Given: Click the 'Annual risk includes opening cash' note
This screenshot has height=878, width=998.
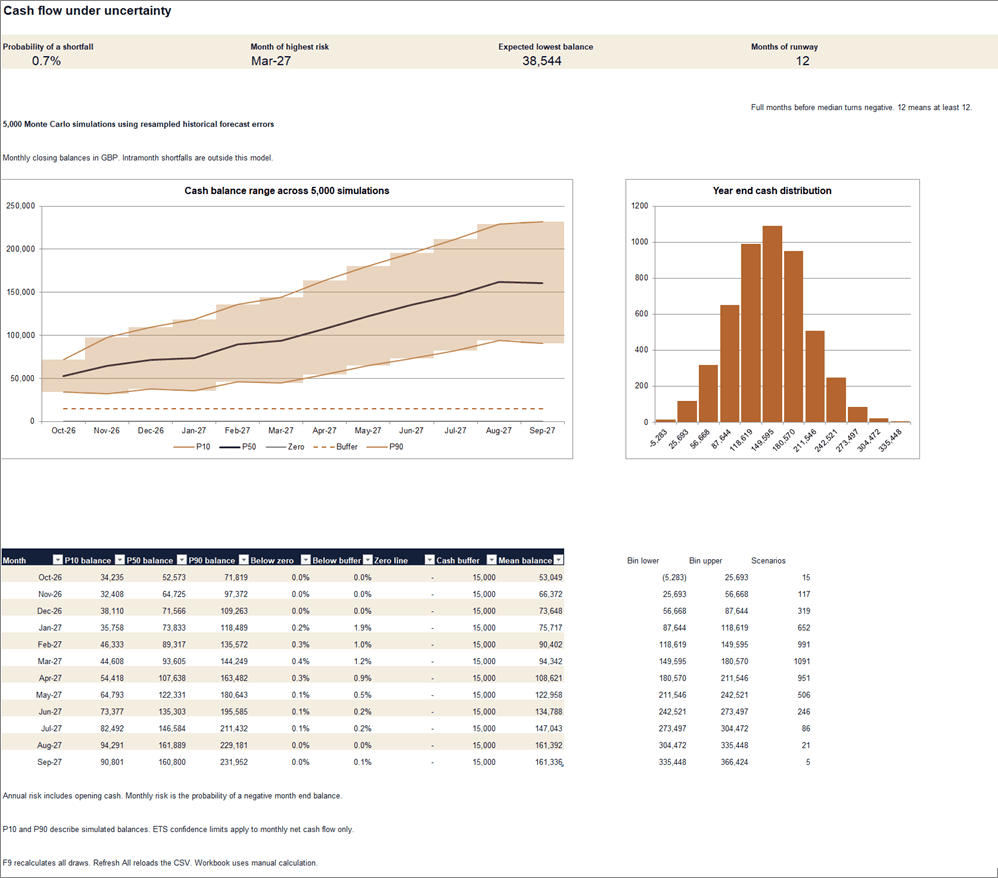Looking at the screenshot, I should [172, 796].
